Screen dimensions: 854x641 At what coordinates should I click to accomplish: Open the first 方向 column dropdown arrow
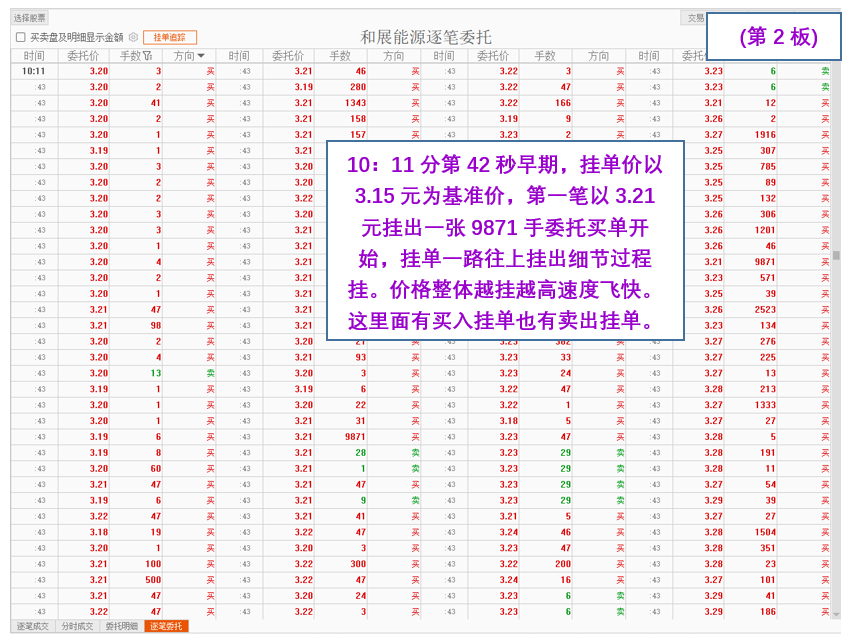tap(201, 56)
